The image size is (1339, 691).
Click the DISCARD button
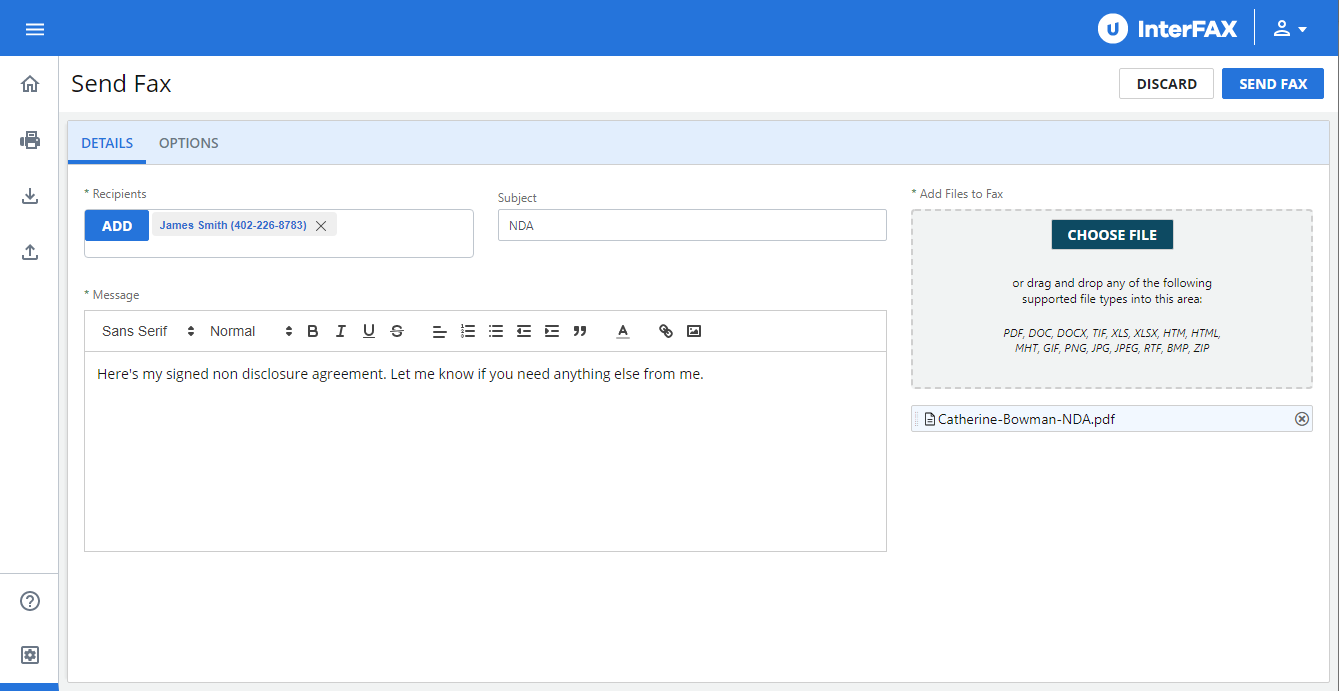pos(1166,84)
